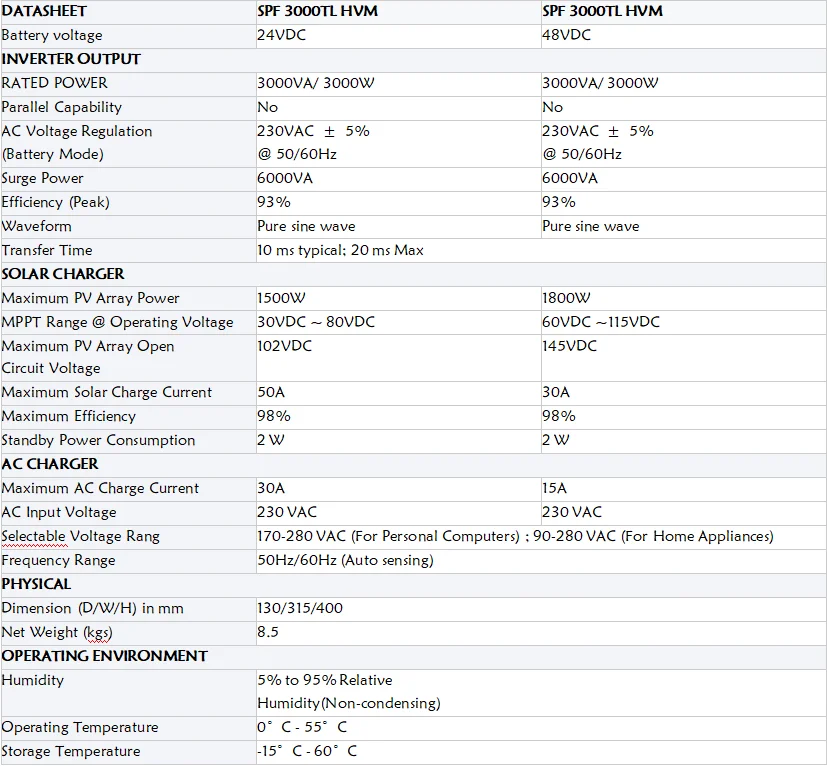Select the 145VDC open circuit voltage cell
The image size is (827, 766).
[684, 358]
